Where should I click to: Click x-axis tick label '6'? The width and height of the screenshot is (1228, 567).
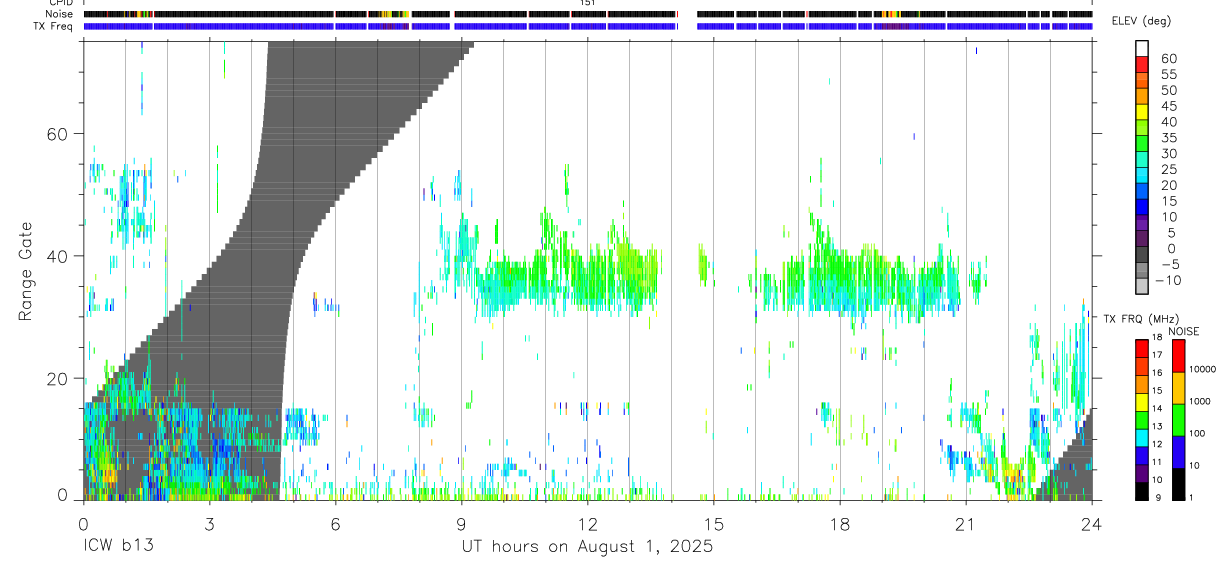click(x=335, y=524)
